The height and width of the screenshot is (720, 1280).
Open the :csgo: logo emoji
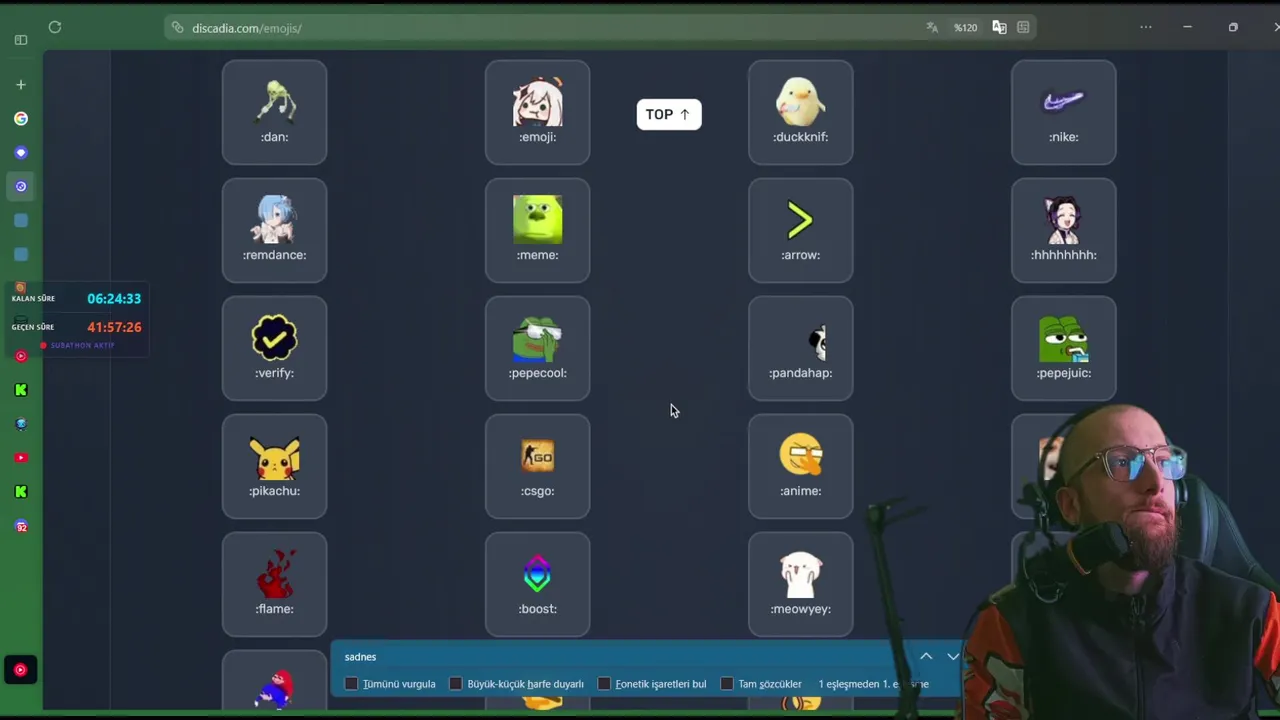(537, 466)
